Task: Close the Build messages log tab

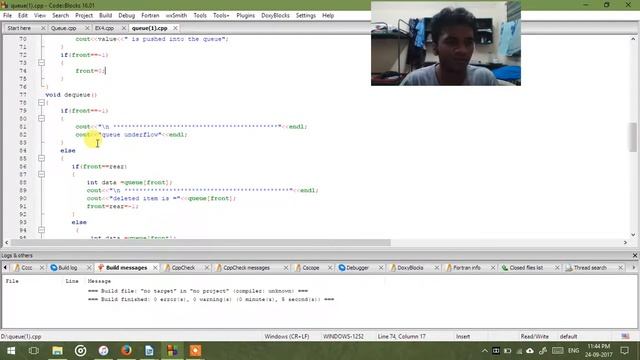Action: (x=155, y=268)
